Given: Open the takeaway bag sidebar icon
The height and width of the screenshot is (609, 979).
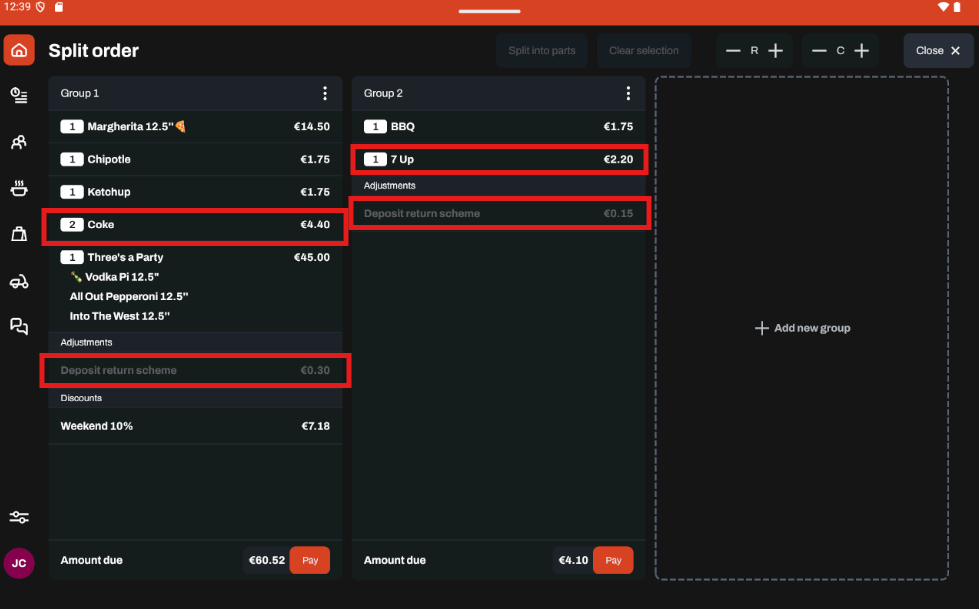Looking at the screenshot, I should tap(19, 234).
